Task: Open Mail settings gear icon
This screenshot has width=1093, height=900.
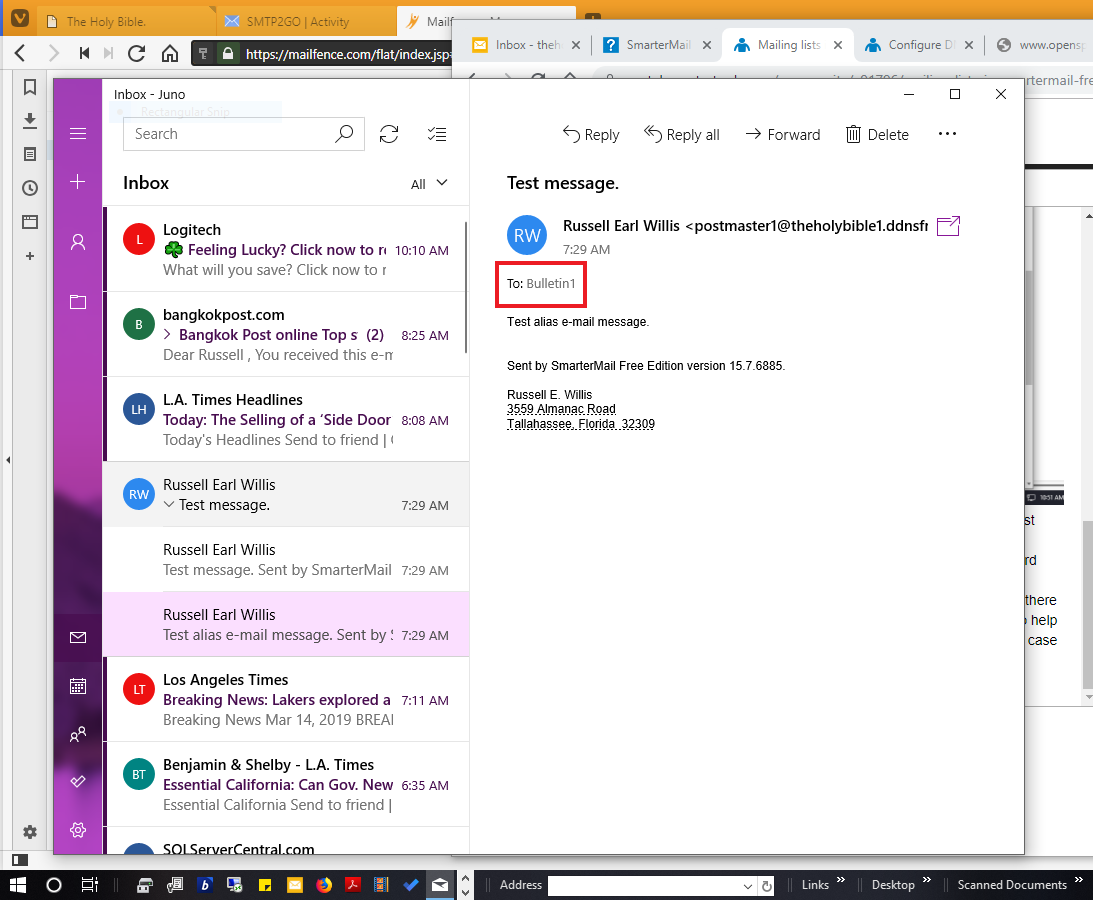Action: tap(78, 830)
